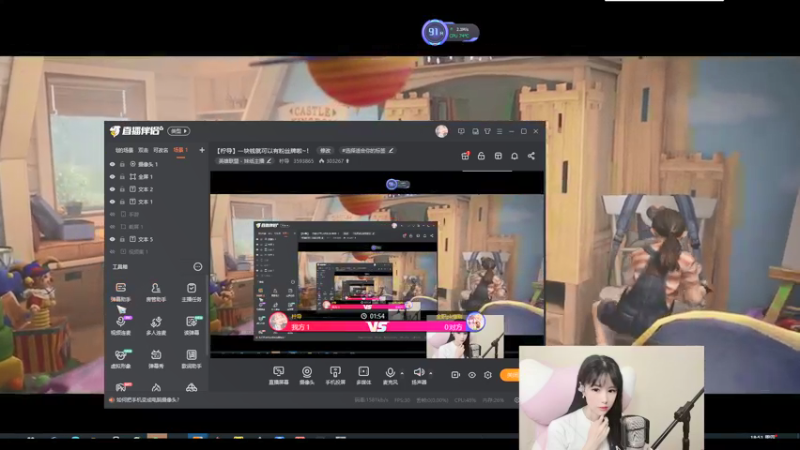Toggle the lock on 文本 5
This screenshot has height=450, width=800.
[122, 239]
